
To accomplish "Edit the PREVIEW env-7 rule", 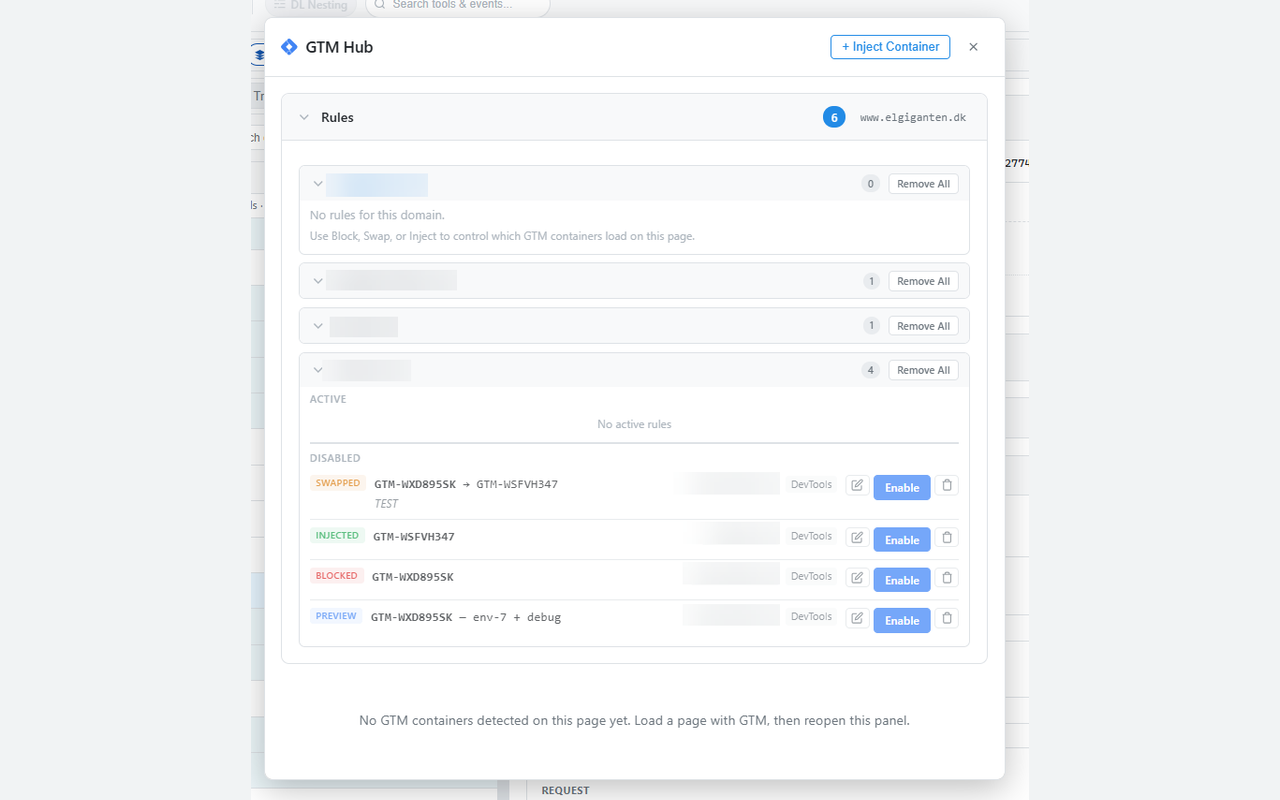I will [857, 618].
